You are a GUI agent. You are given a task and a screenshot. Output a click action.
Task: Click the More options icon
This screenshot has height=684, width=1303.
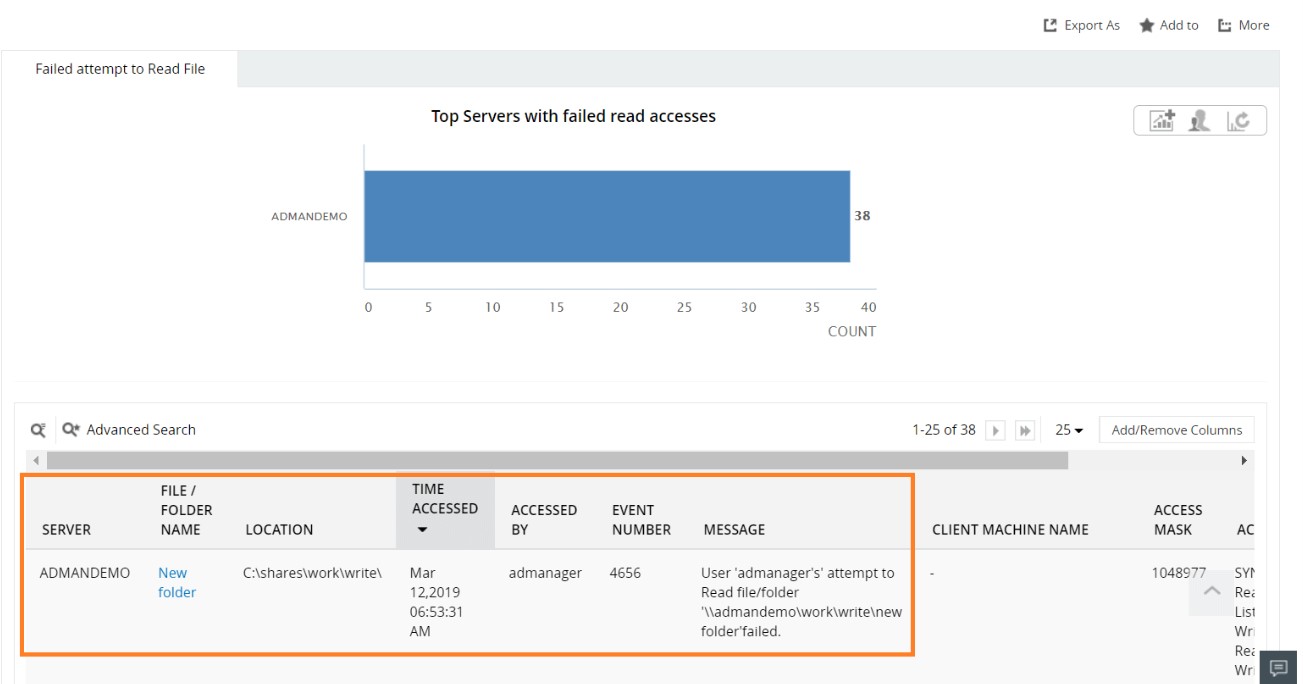coord(1226,25)
